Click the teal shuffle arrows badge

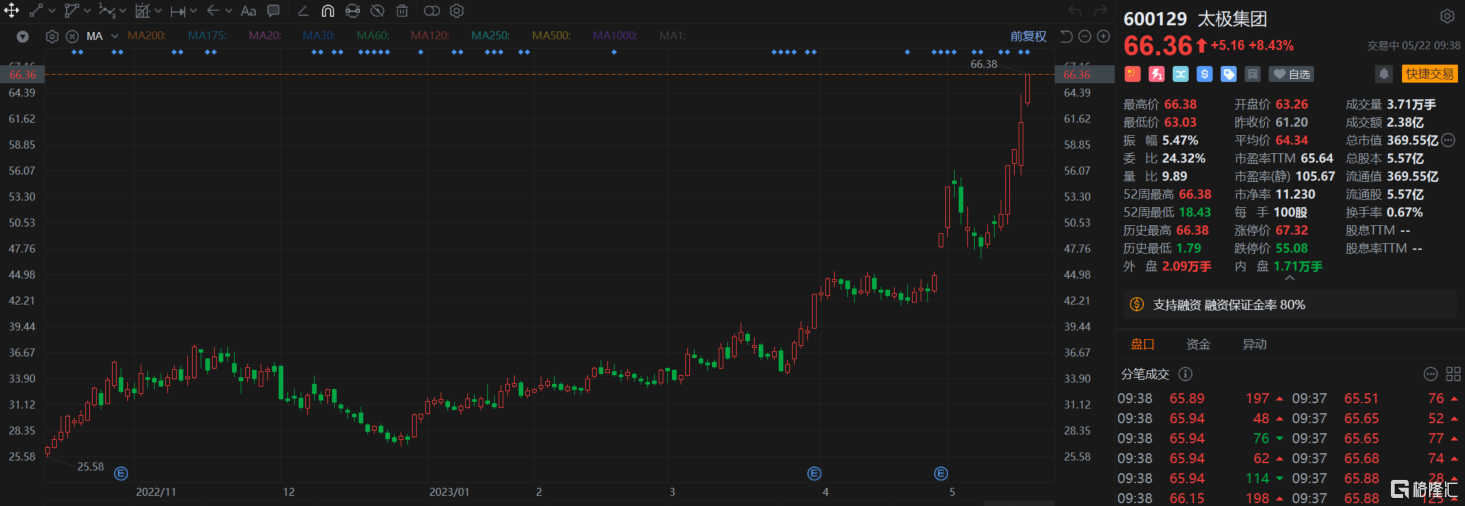click(x=1180, y=74)
